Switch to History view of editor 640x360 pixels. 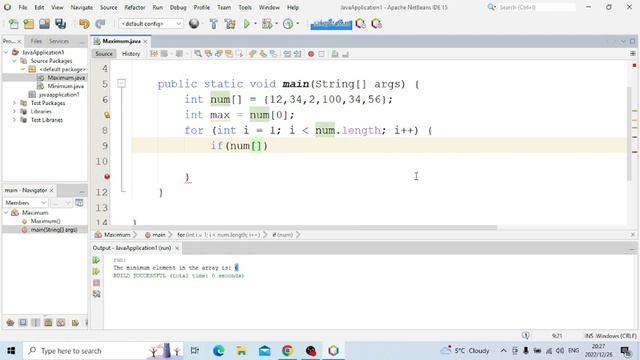pyautogui.click(x=131, y=54)
